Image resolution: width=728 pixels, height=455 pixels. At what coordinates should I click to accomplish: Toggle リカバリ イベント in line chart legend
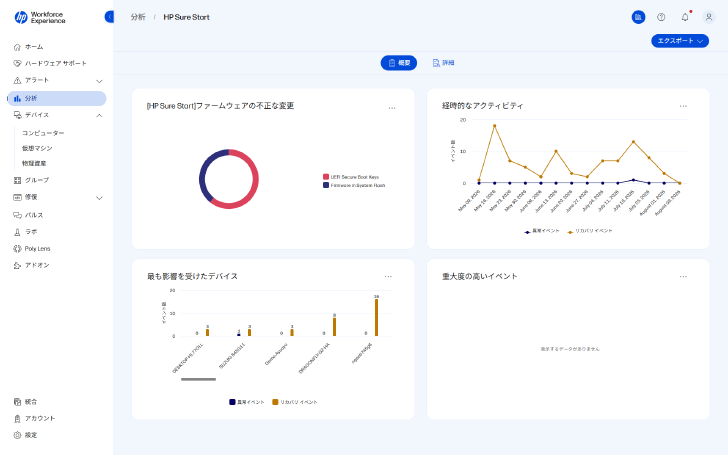coord(590,231)
